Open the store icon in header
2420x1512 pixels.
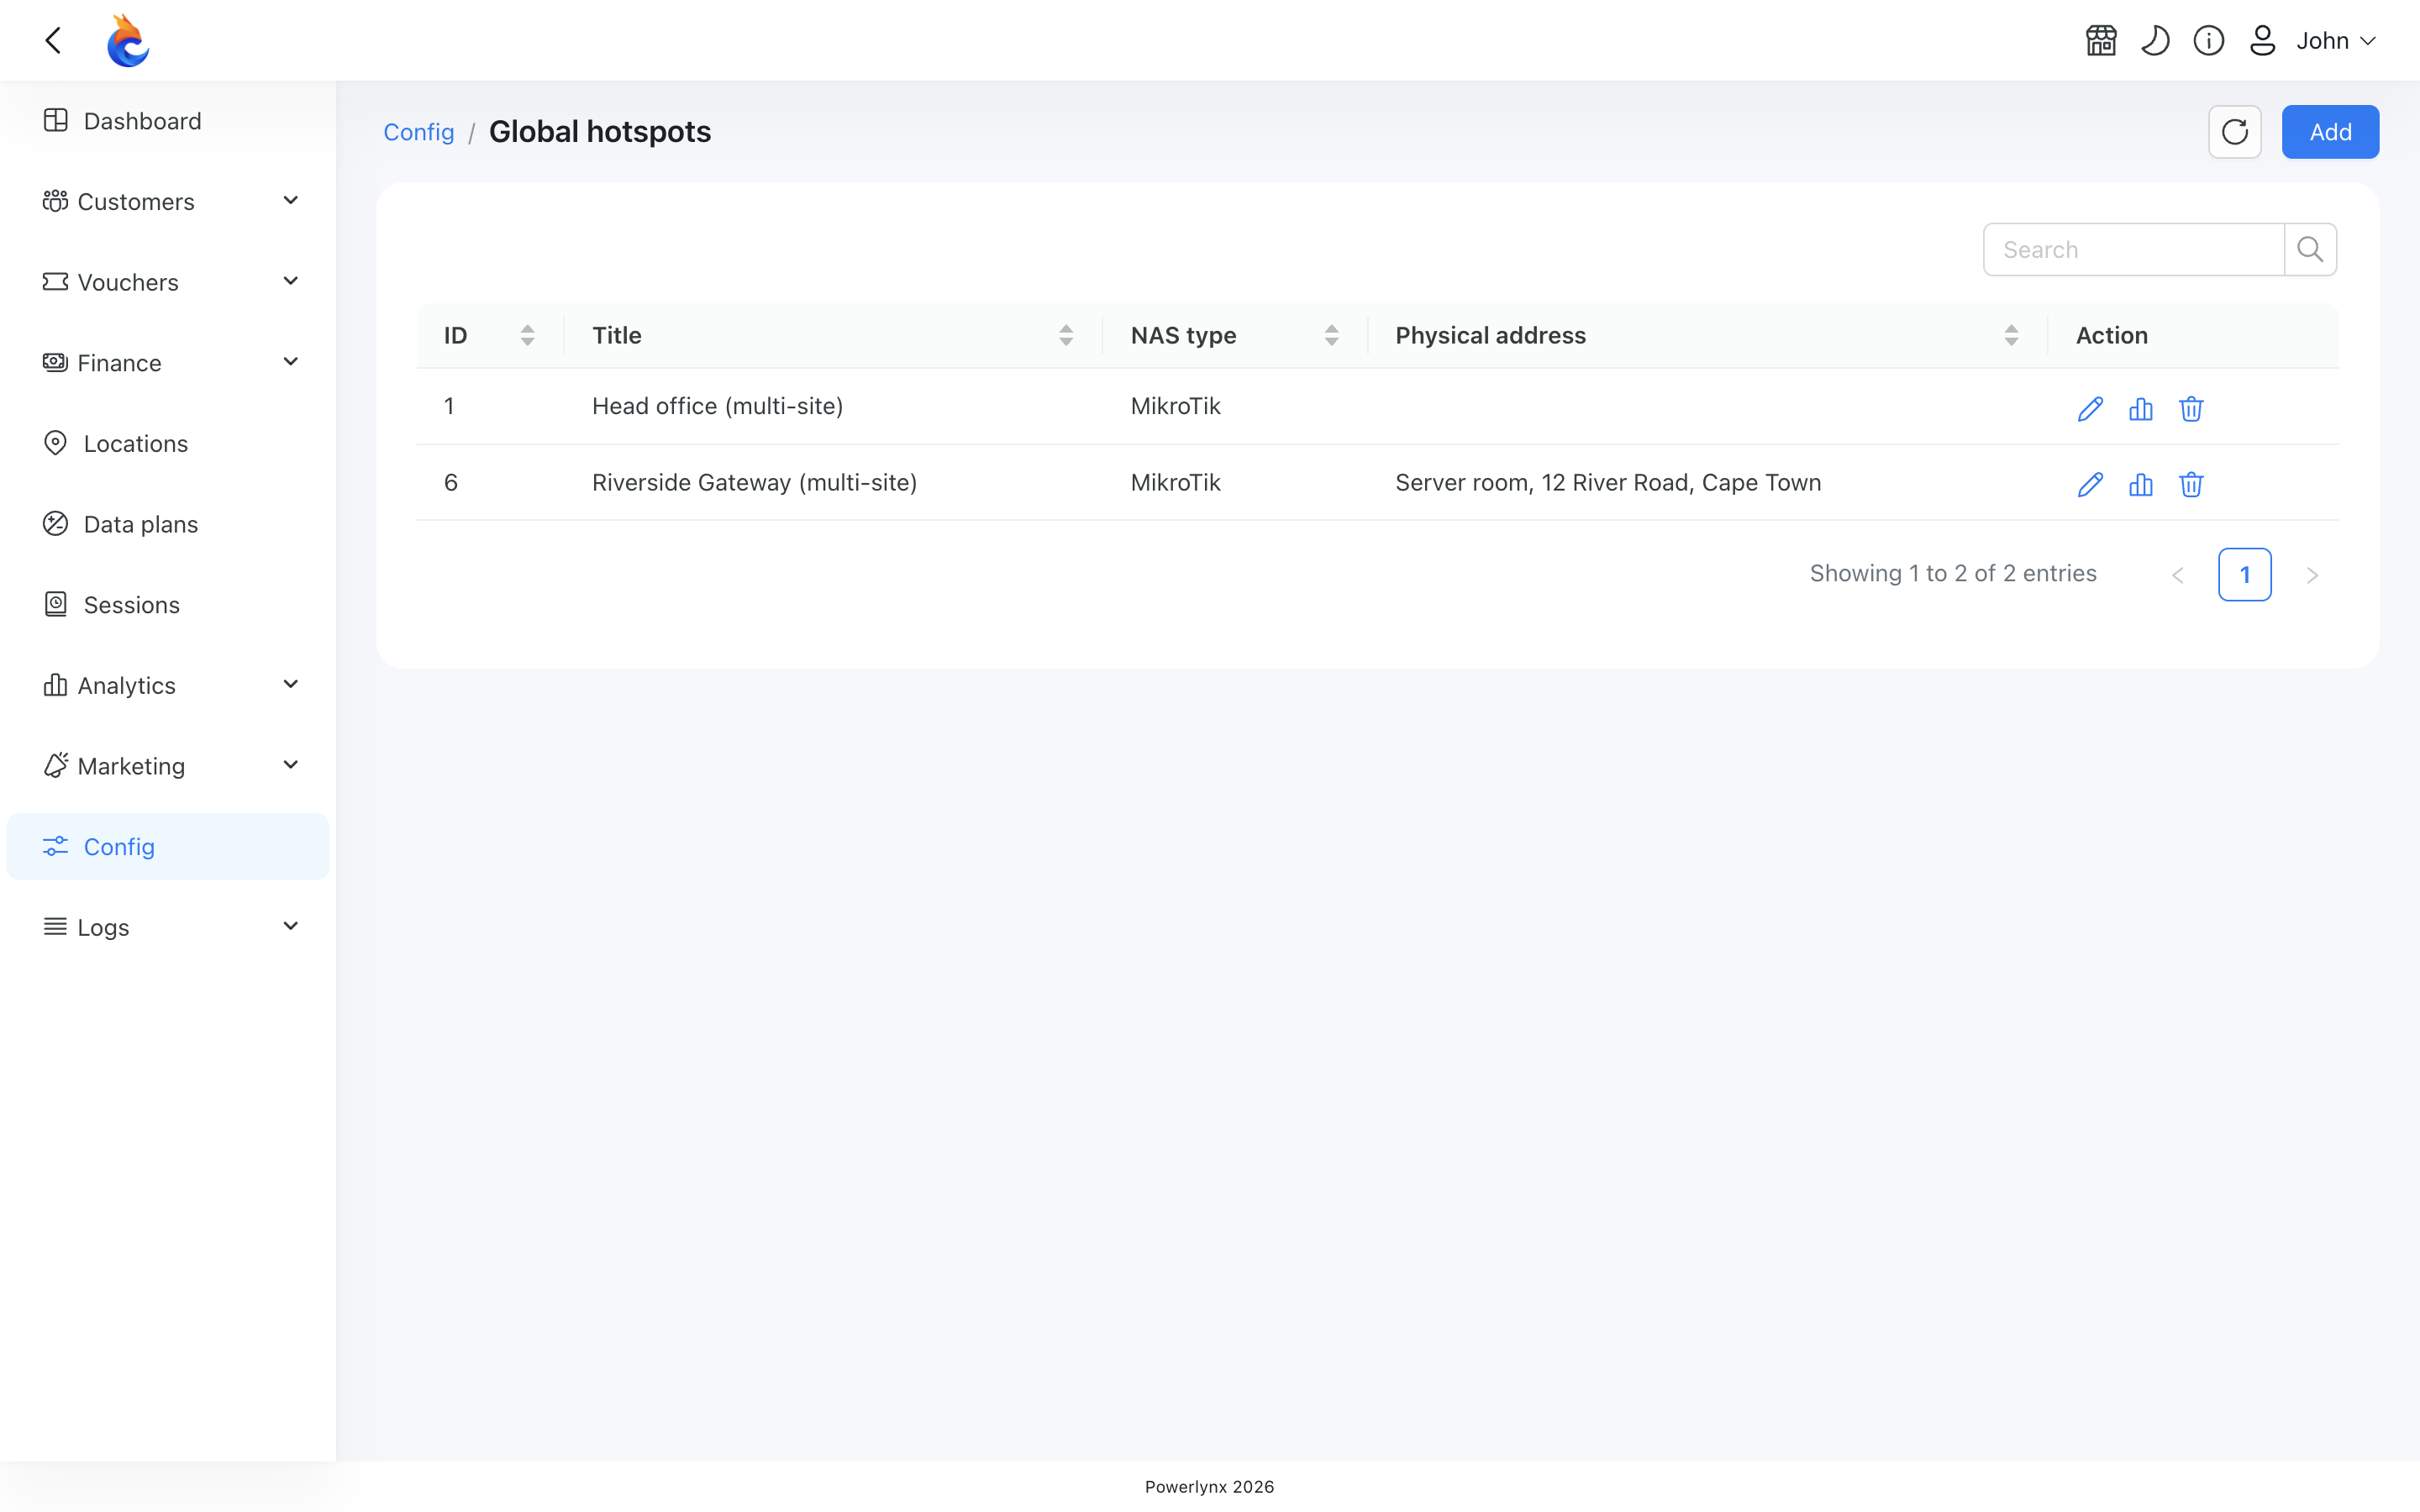point(2101,41)
